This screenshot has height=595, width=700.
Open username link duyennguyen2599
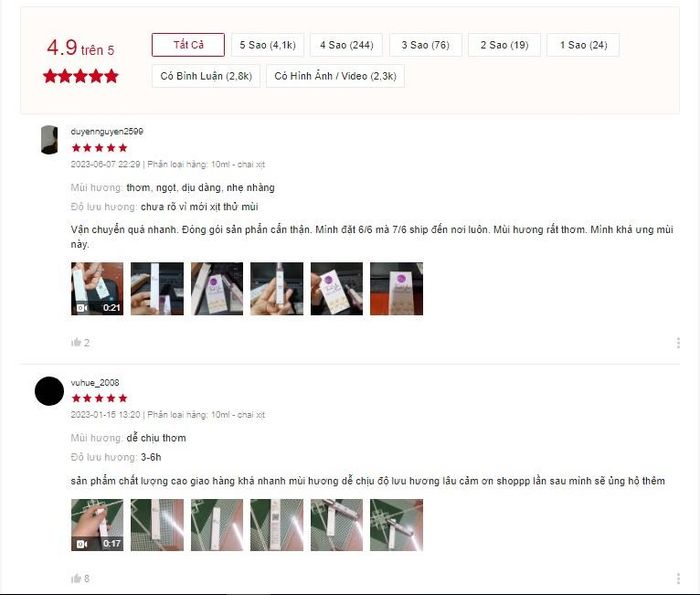[107, 131]
